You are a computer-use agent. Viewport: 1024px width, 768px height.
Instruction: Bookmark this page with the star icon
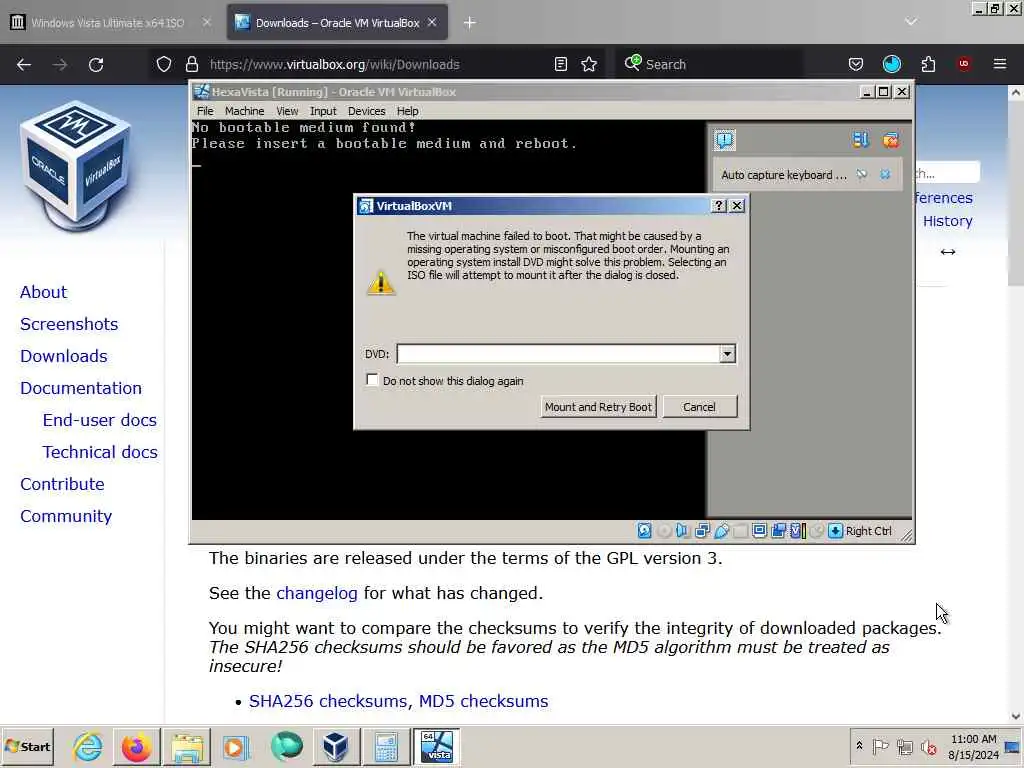pyautogui.click(x=589, y=64)
